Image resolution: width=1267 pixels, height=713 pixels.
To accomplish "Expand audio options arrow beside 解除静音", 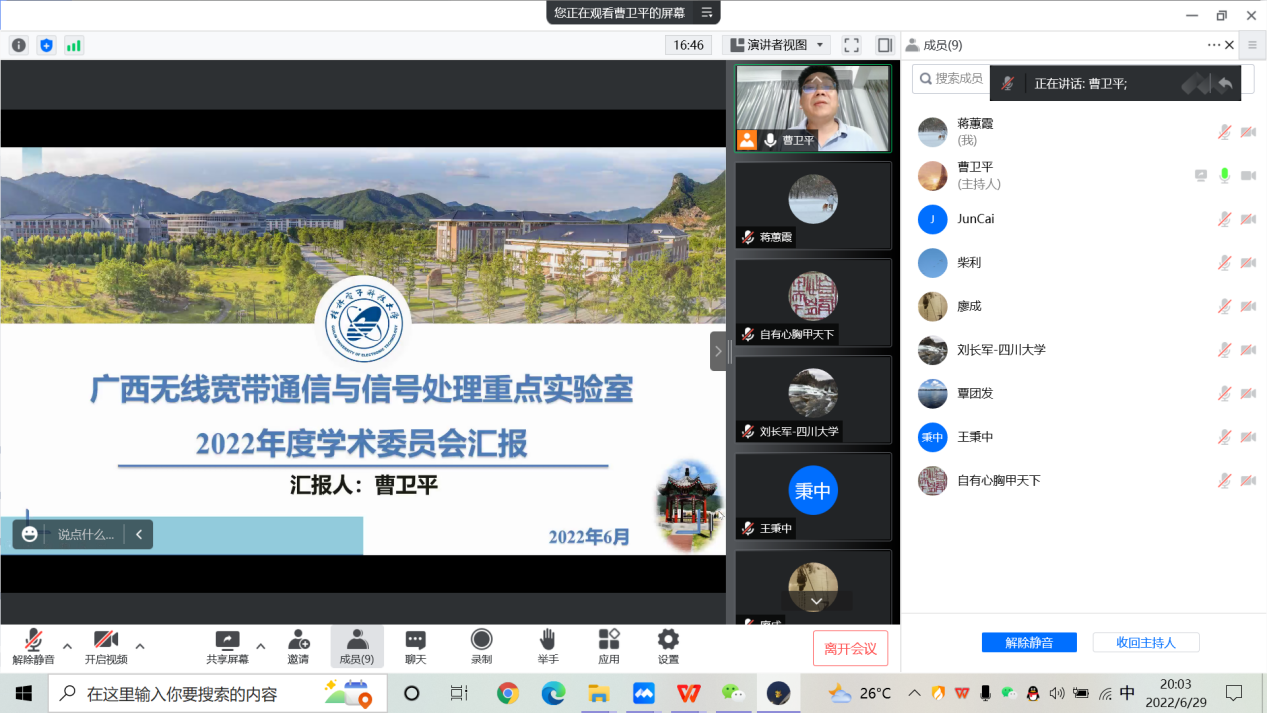I will tap(67, 646).
